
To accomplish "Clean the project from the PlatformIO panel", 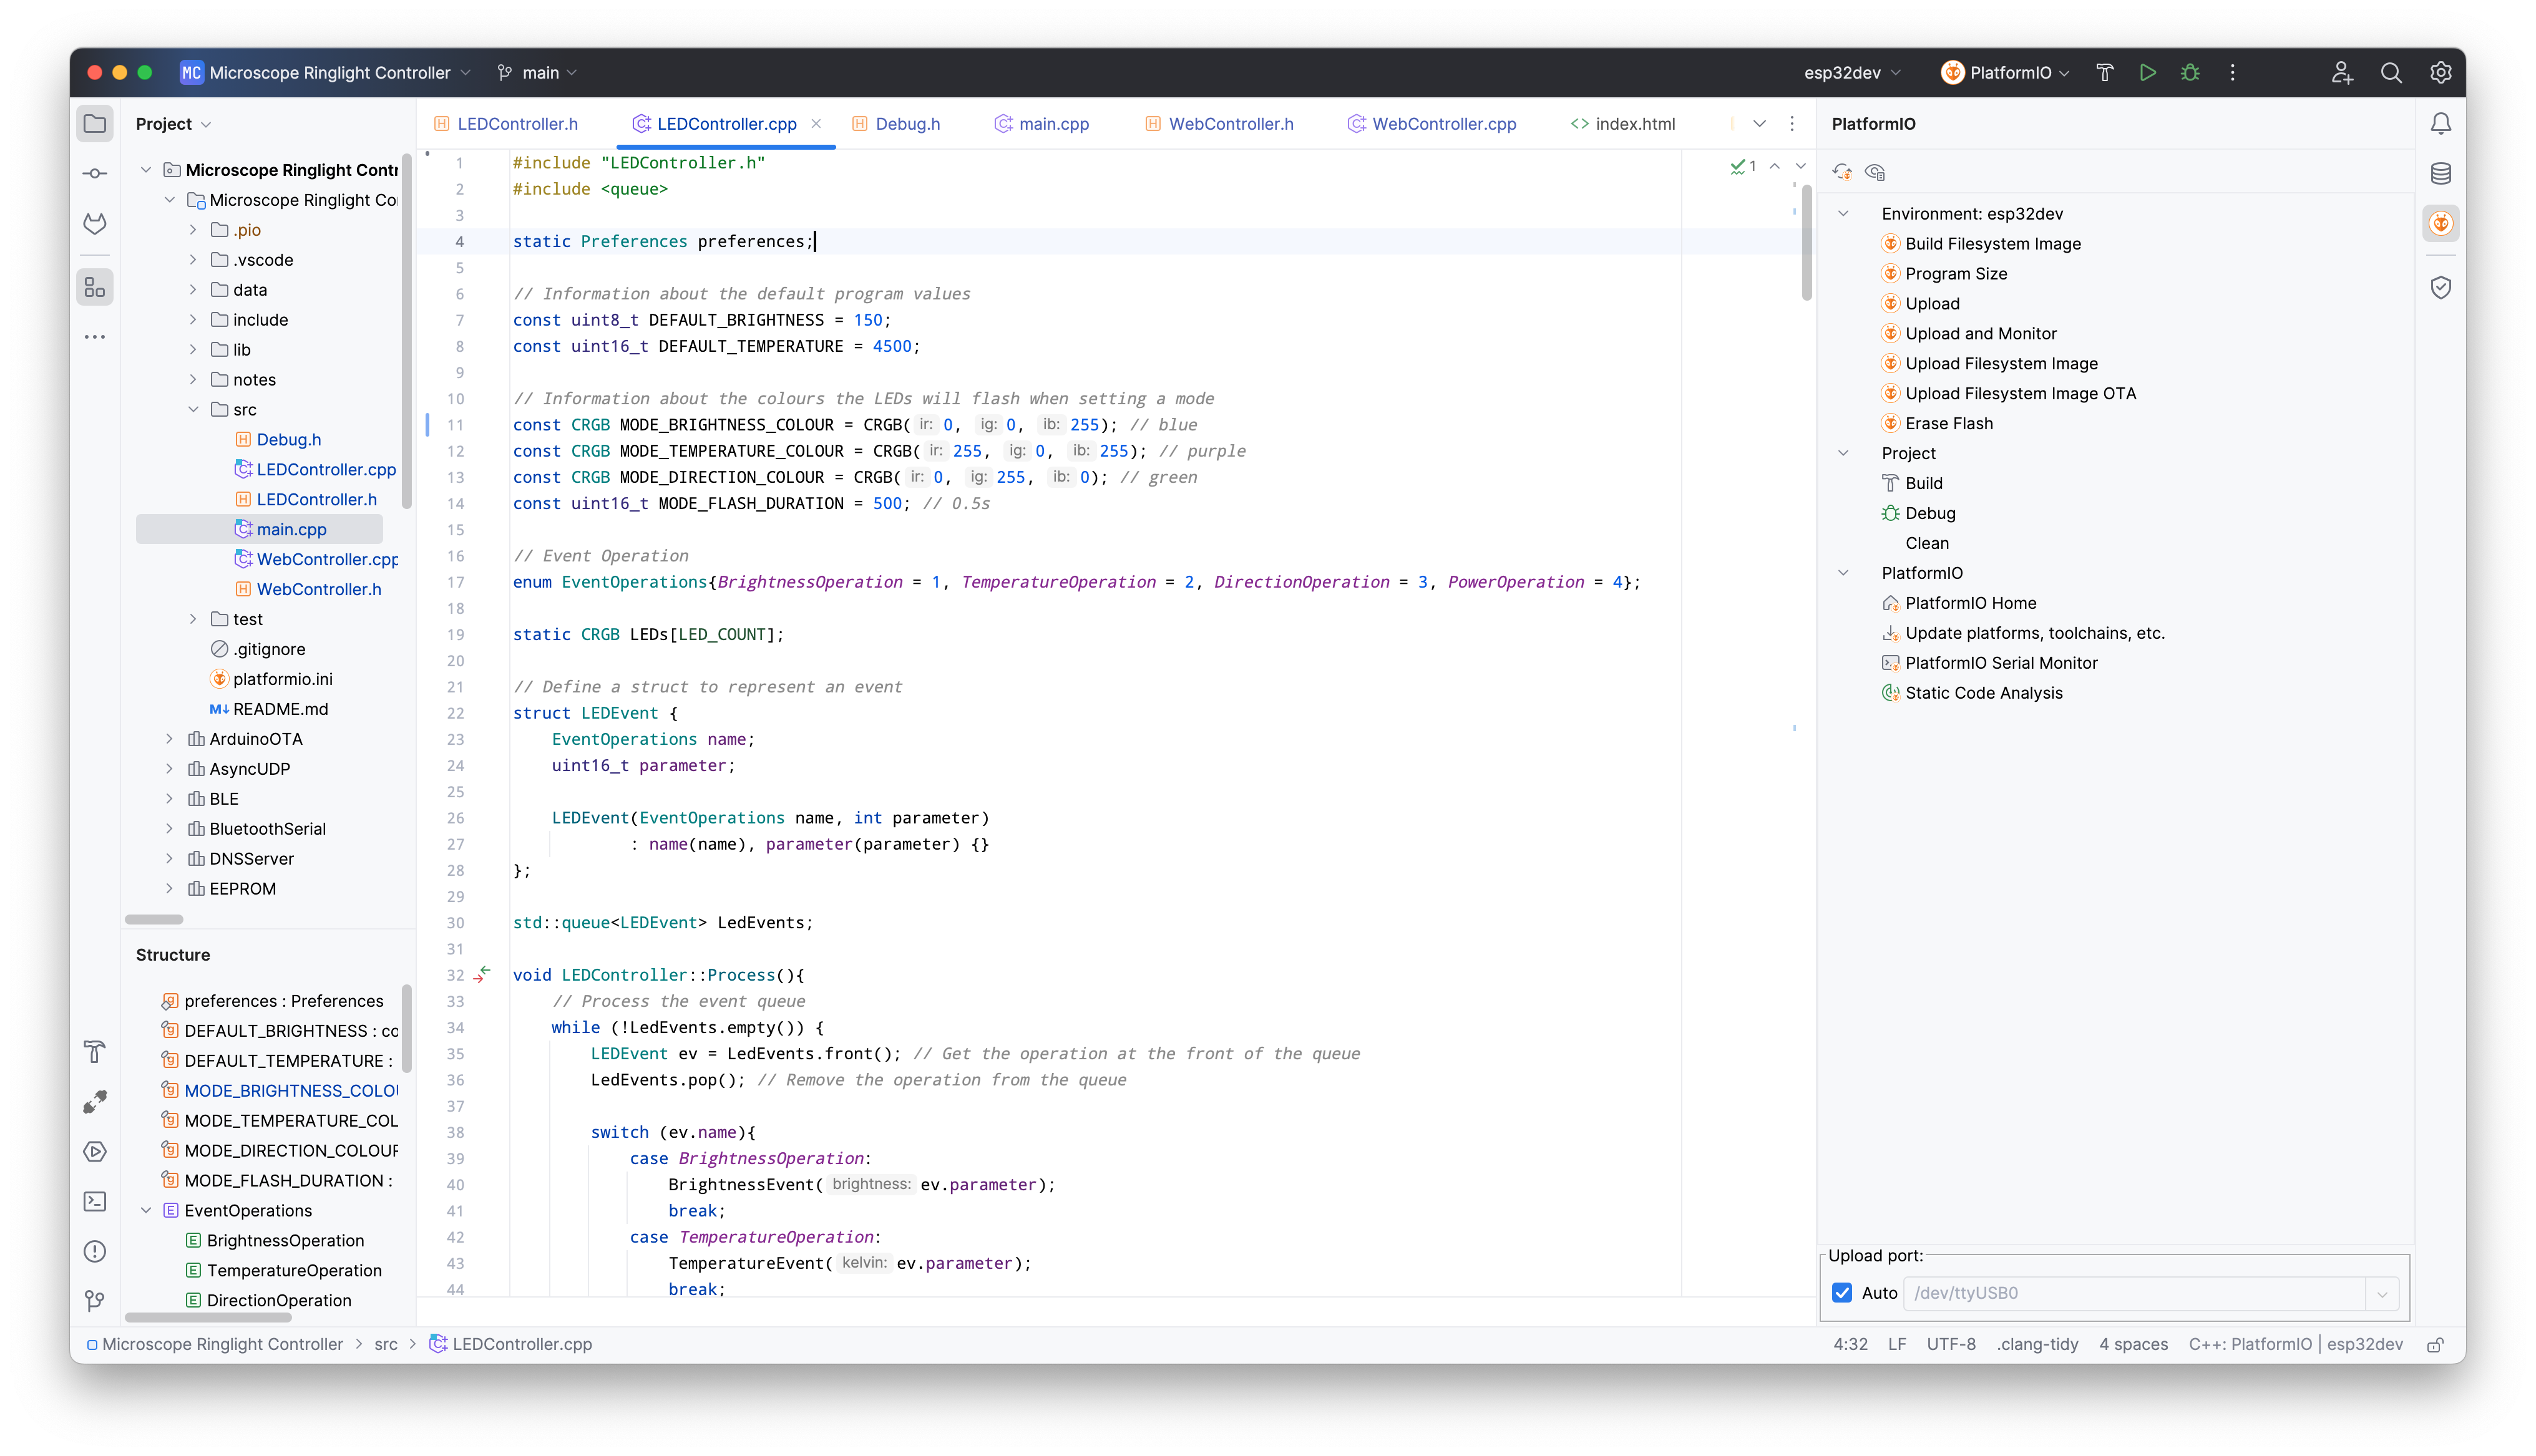I will (x=1927, y=543).
